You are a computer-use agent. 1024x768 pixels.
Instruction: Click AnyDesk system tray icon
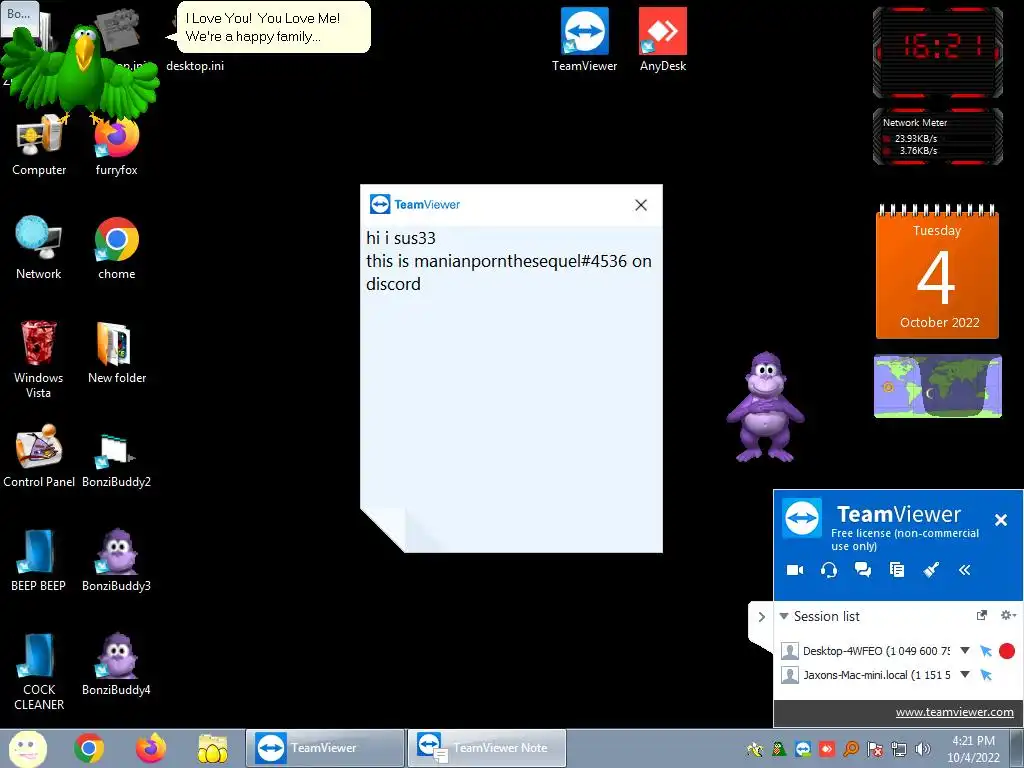pos(827,749)
